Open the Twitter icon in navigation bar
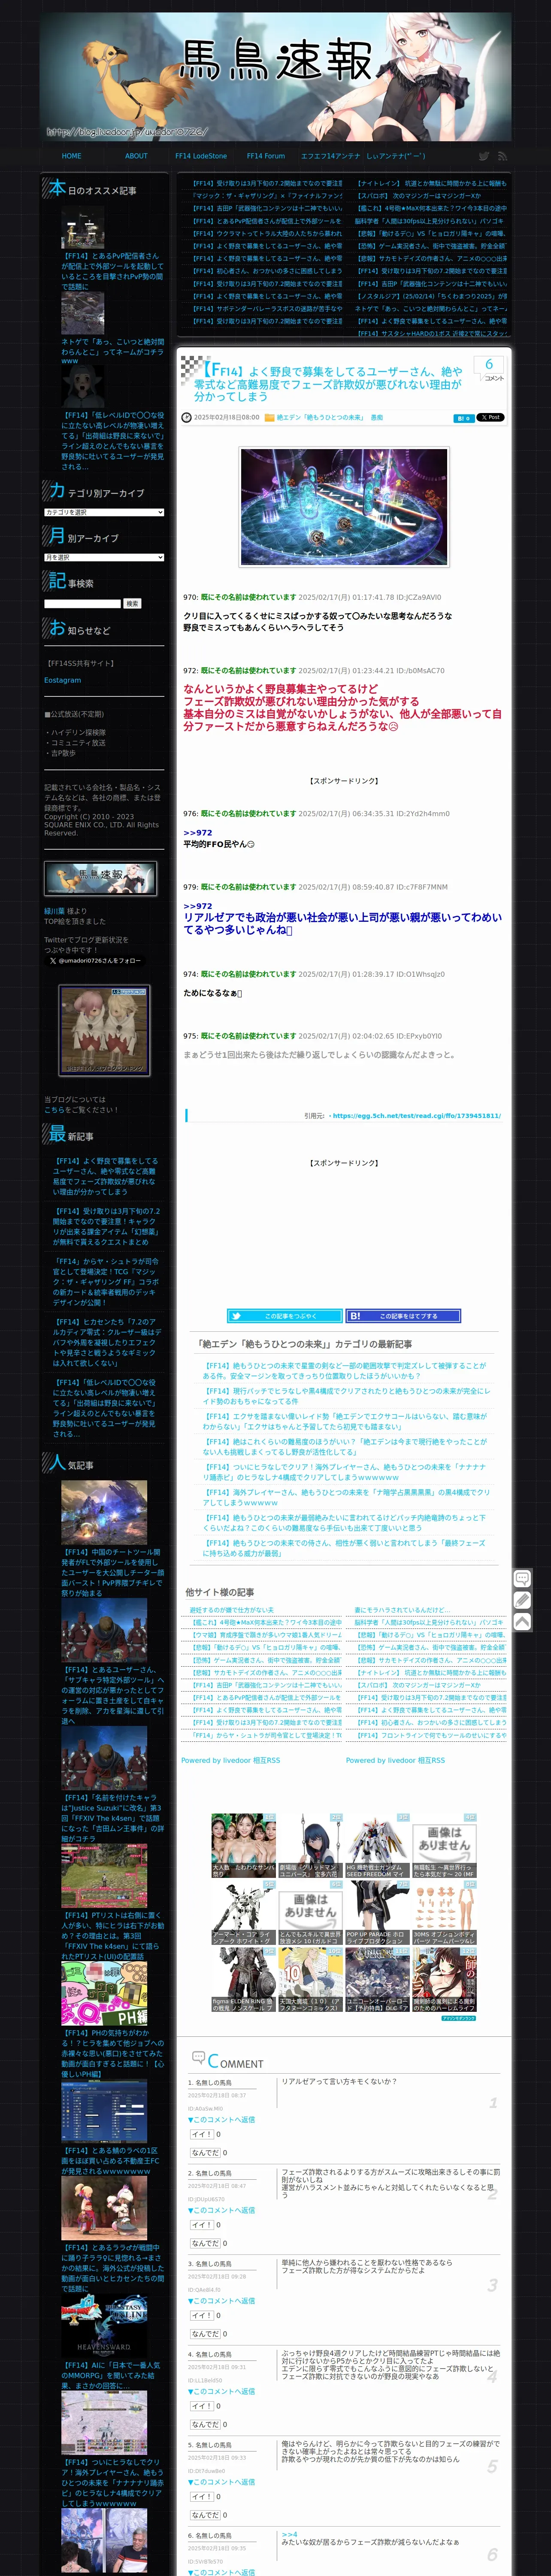 coord(483,156)
